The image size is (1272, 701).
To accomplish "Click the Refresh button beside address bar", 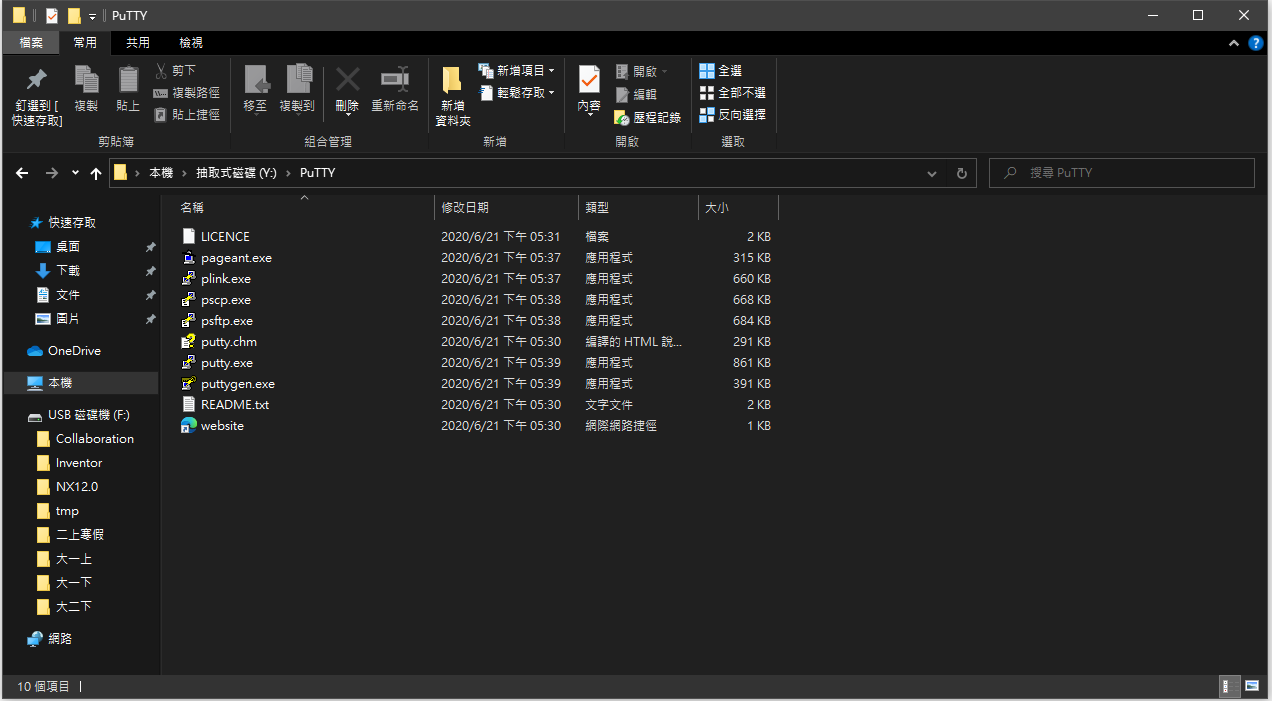I will tap(962, 173).
